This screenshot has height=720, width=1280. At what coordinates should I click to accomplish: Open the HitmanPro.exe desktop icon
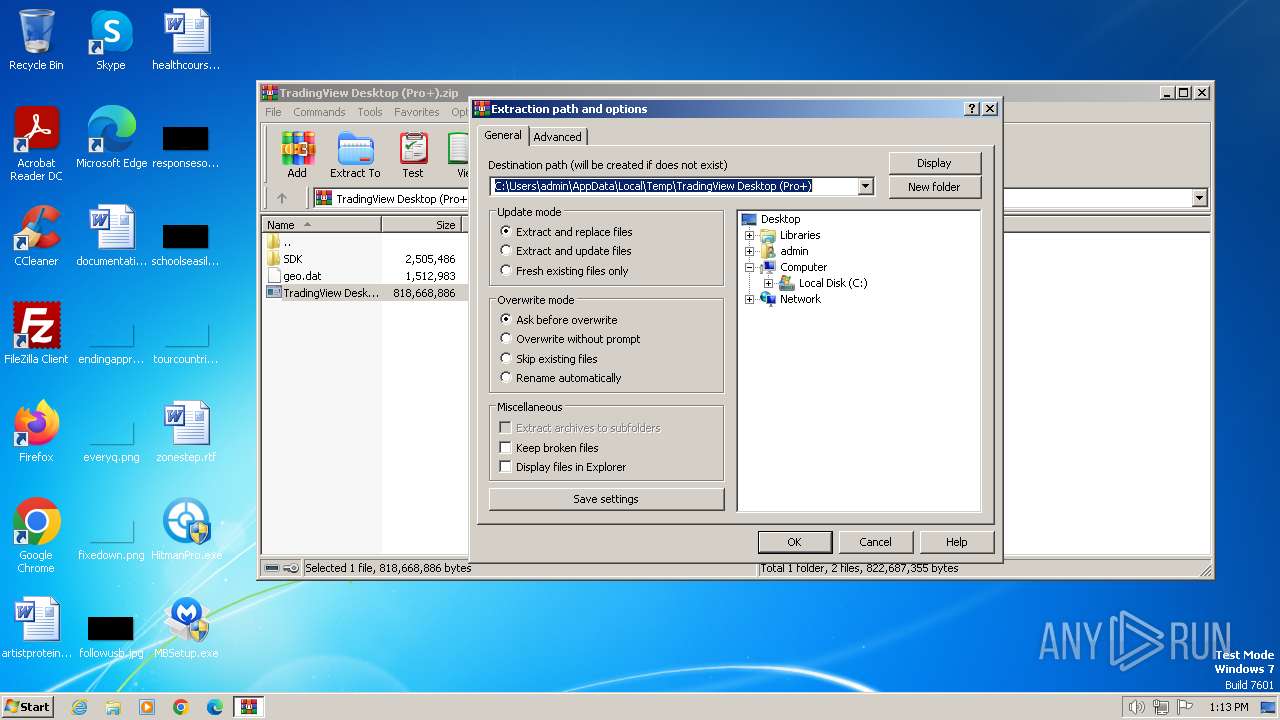[x=186, y=530]
